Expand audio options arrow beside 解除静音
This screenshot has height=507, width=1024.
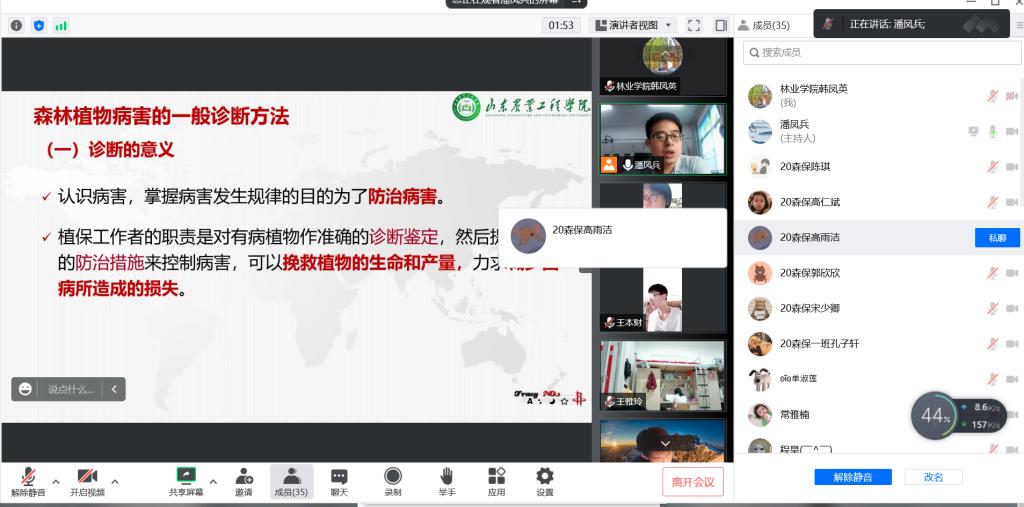tap(55, 481)
